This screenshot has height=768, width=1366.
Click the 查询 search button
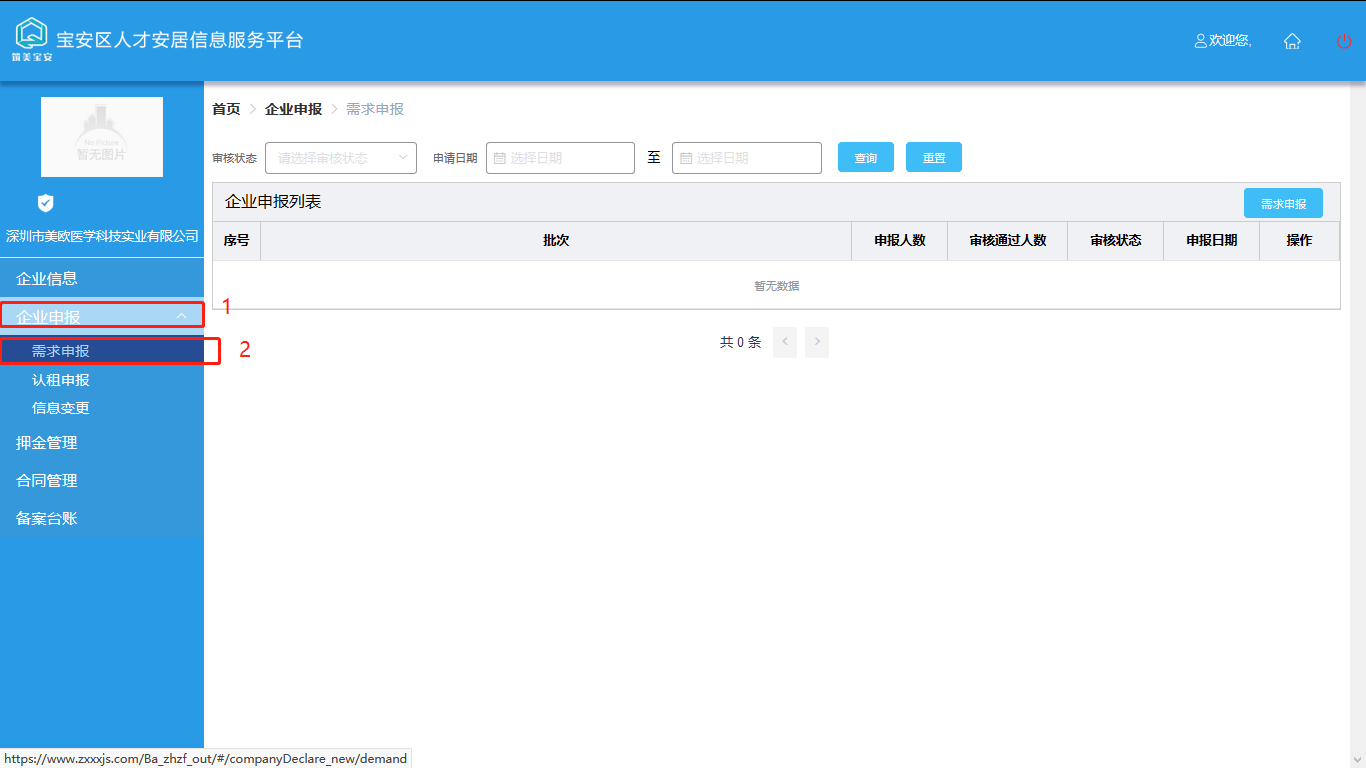[x=865, y=158]
